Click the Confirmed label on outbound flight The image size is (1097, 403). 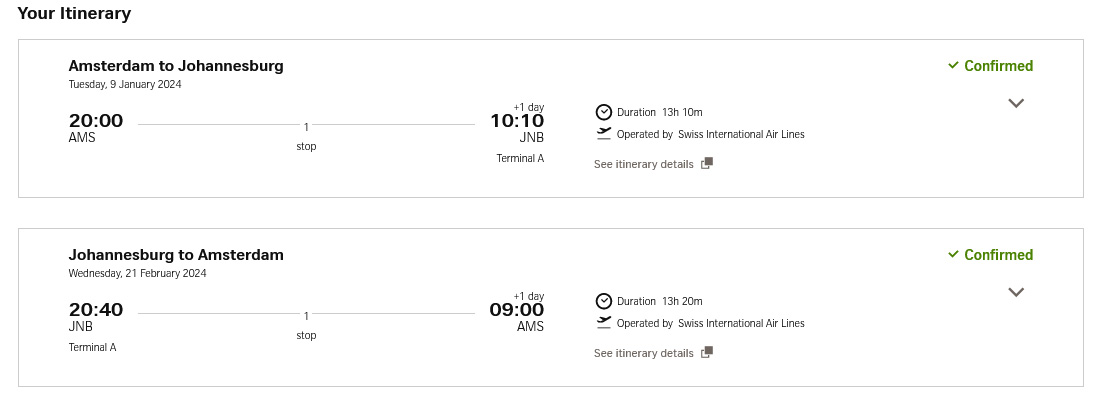point(998,66)
